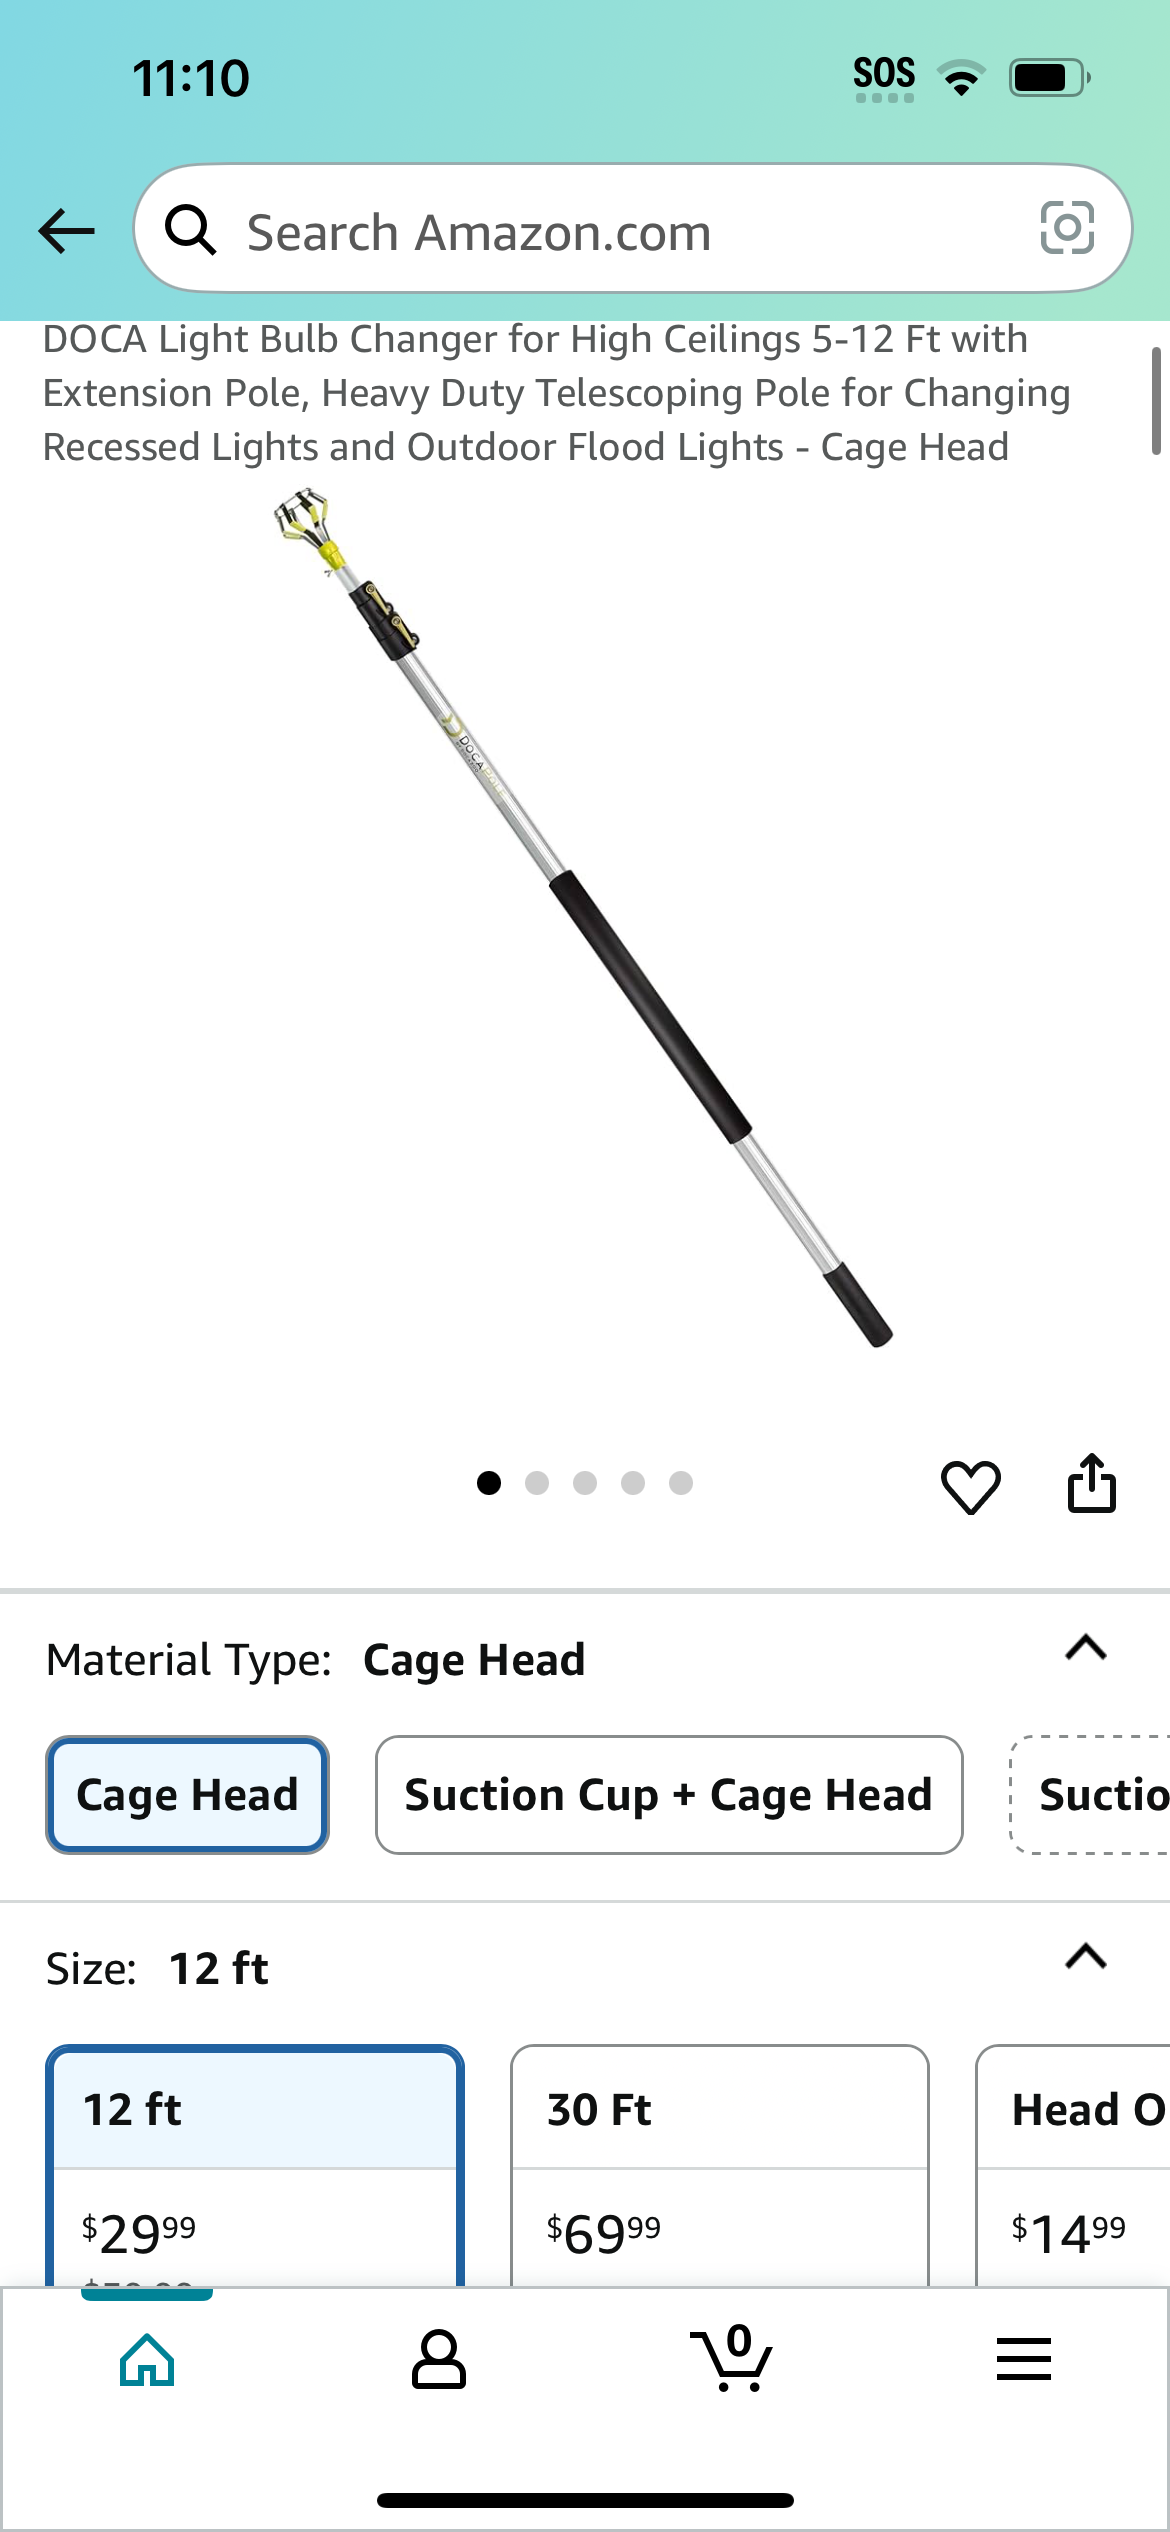
Task: Select Cage Head material option
Action: point(187,1795)
